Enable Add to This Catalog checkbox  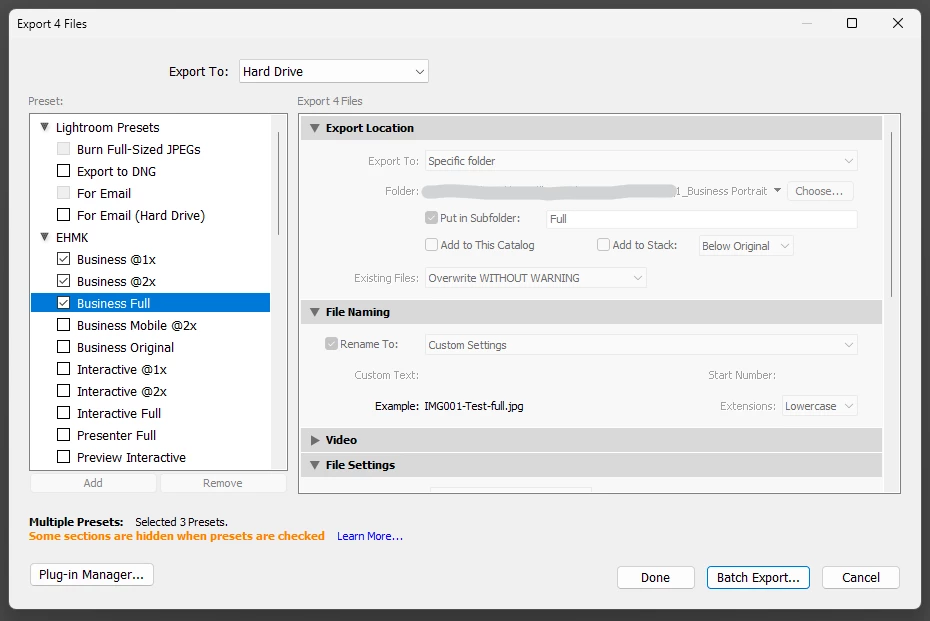tap(431, 244)
